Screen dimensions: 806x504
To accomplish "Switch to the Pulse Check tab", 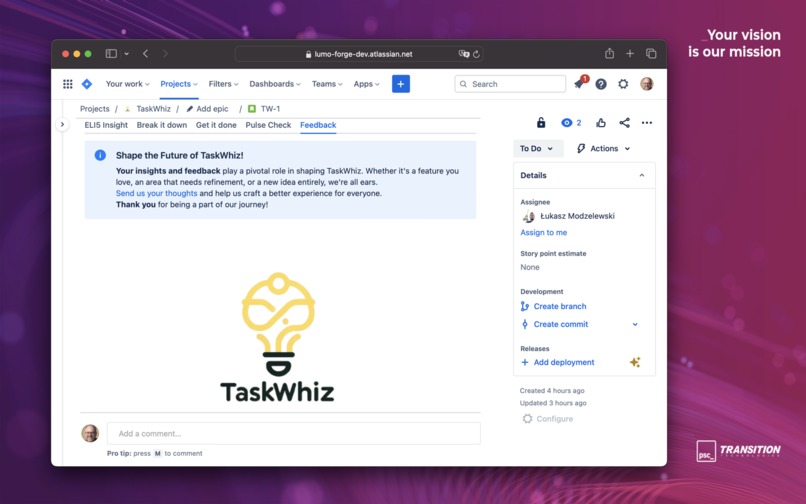I will (268, 125).
